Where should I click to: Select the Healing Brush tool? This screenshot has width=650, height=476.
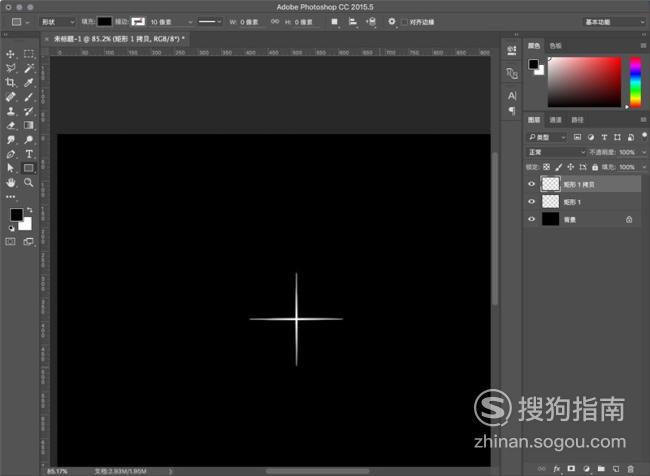(10, 97)
